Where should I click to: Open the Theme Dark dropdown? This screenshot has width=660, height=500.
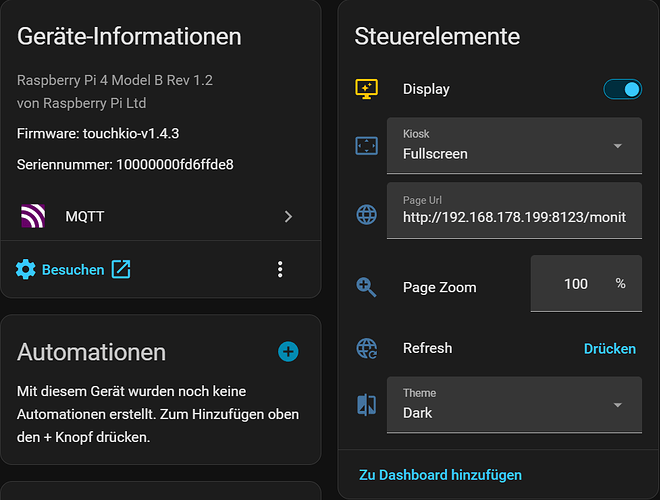point(514,405)
